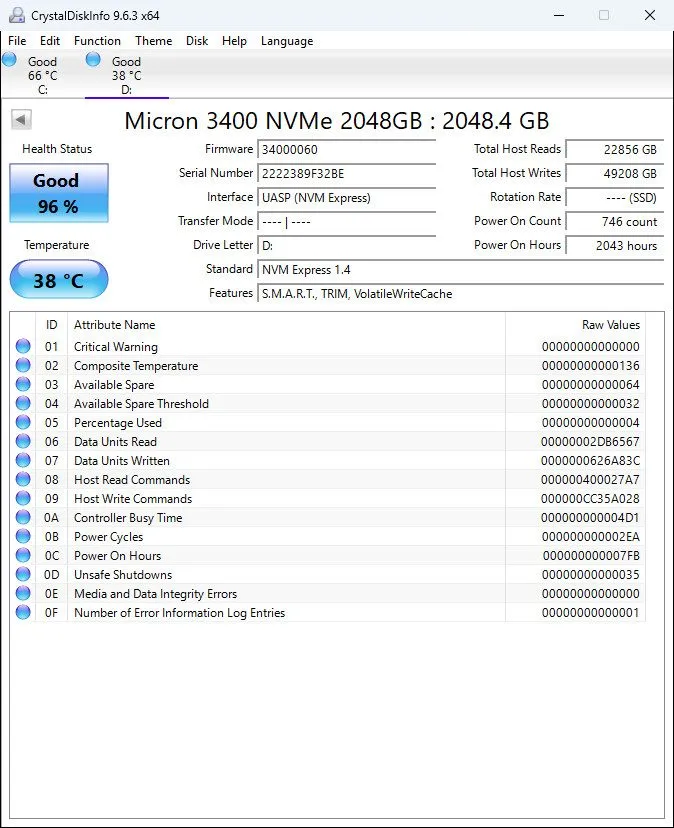Click the Host Write Commands status orb
Image resolution: width=674 pixels, height=828 pixels.
click(x=23, y=498)
